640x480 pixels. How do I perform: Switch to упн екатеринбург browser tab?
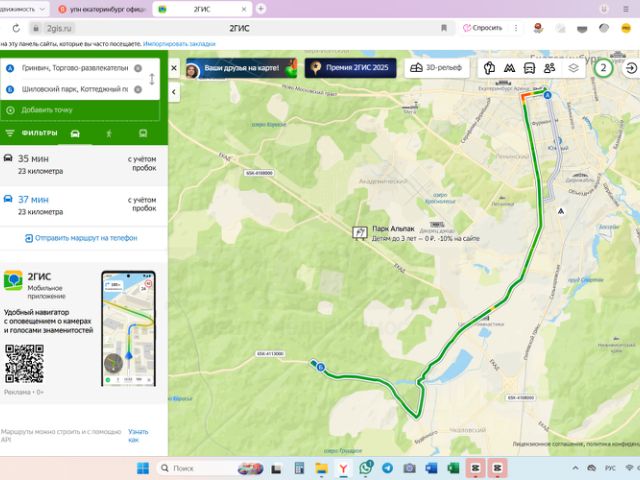click(x=101, y=9)
